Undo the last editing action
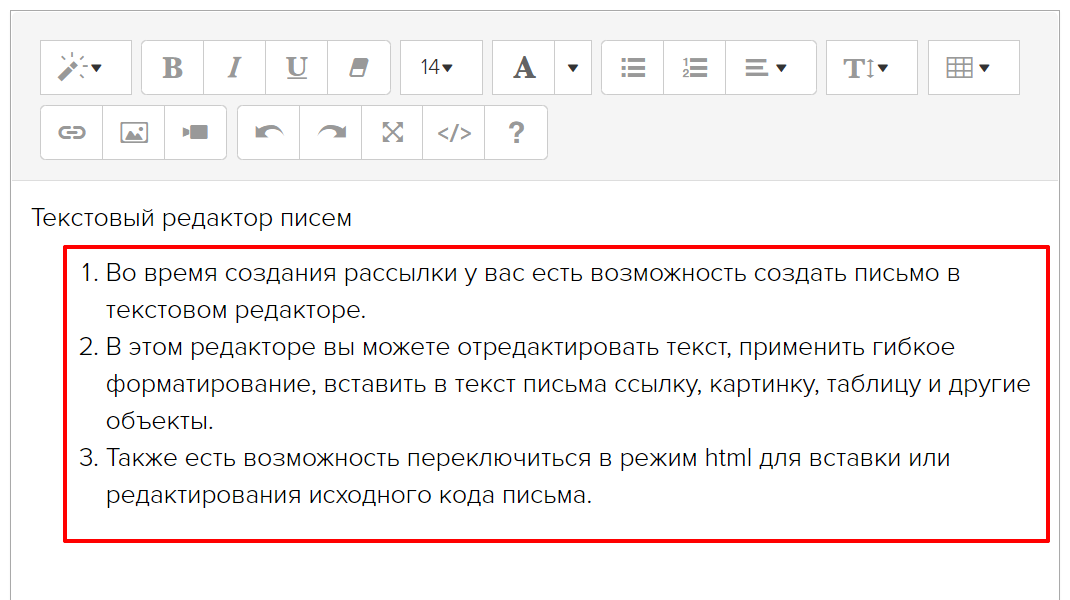 269,132
